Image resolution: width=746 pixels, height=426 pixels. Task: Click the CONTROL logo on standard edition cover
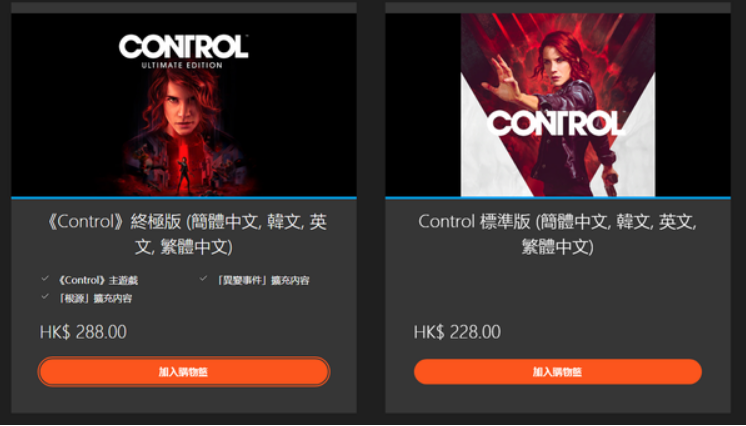(556, 122)
